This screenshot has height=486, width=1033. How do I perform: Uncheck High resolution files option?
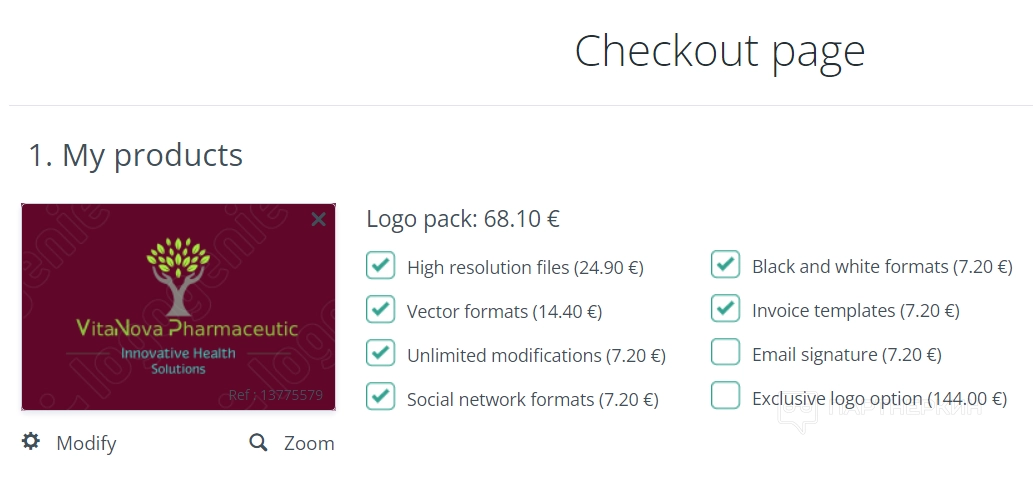click(380, 266)
